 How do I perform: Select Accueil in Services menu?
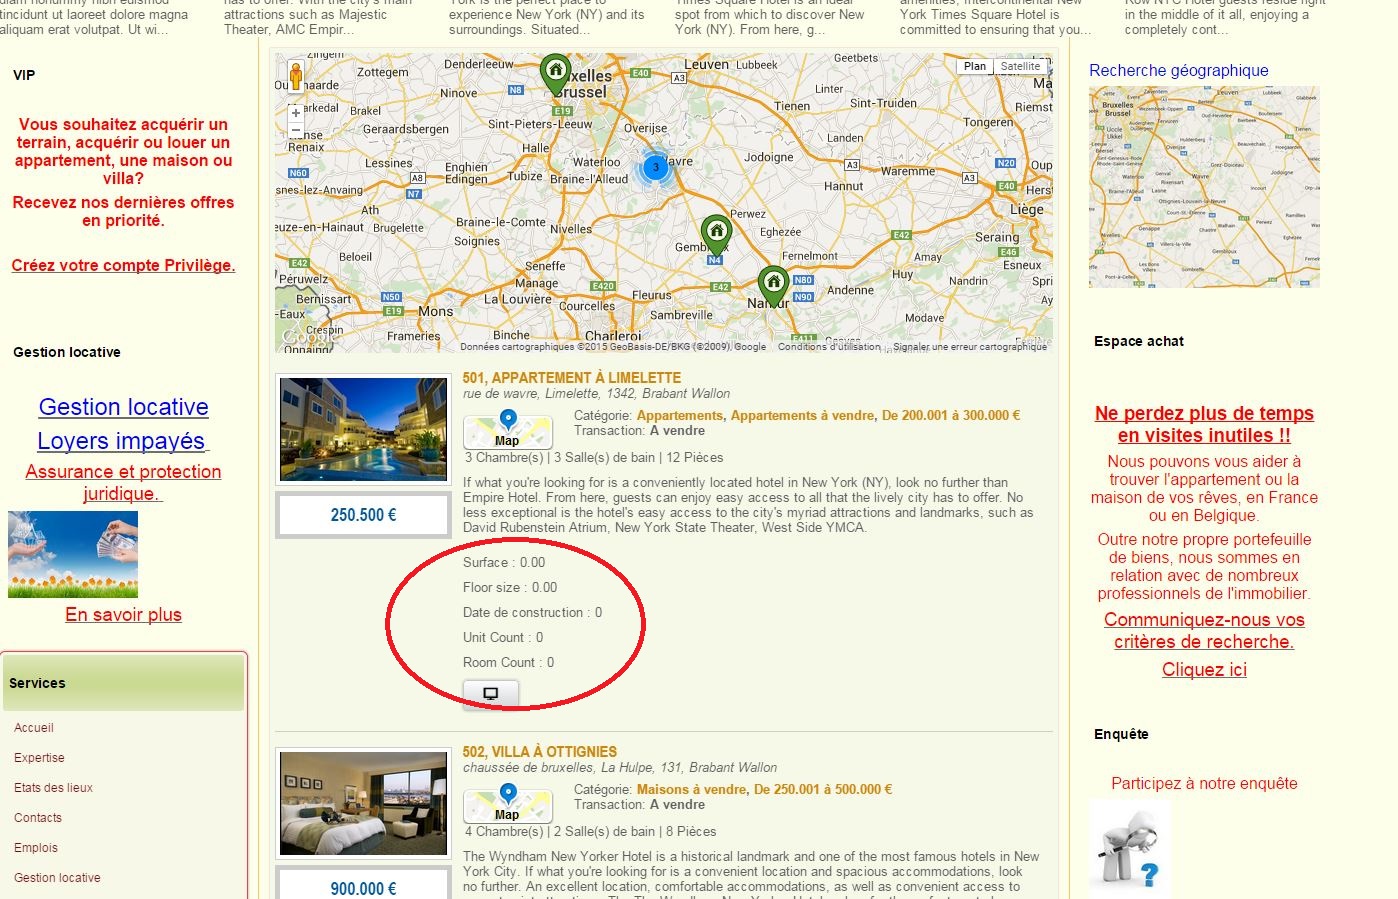click(34, 728)
